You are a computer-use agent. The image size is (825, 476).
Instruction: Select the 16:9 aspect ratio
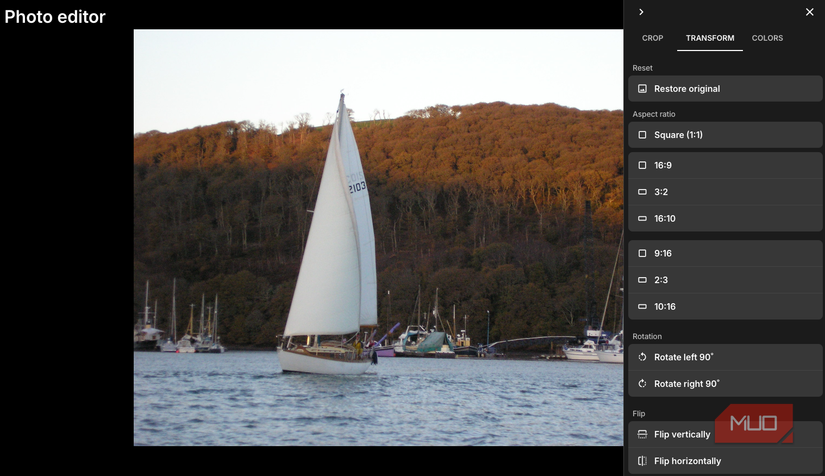pos(725,165)
